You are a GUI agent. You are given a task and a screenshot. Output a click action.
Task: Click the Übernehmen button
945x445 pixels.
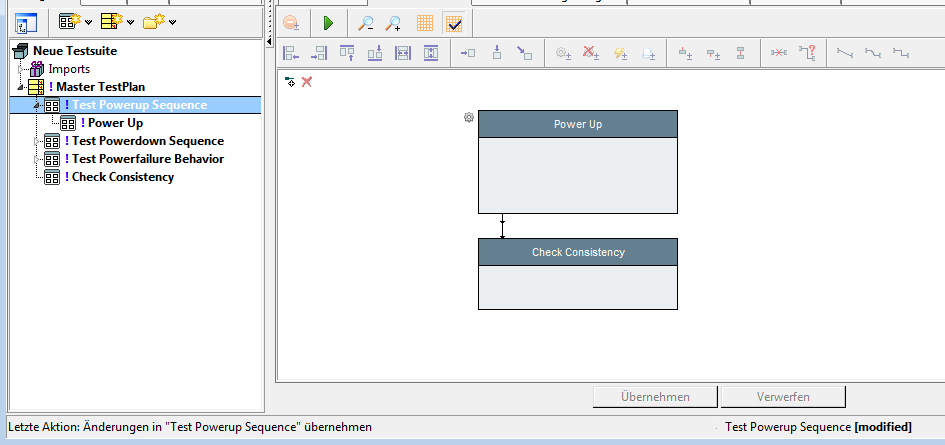[x=655, y=397]
